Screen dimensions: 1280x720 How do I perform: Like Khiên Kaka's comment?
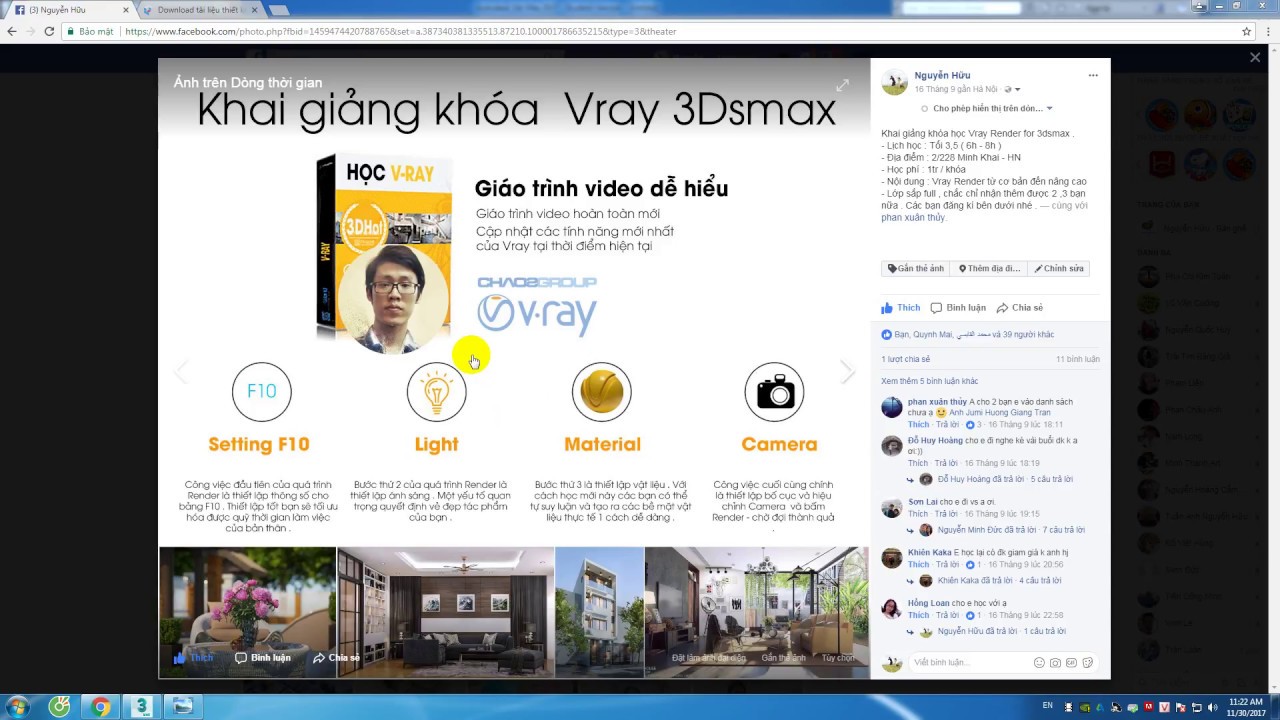pos(918,565)
